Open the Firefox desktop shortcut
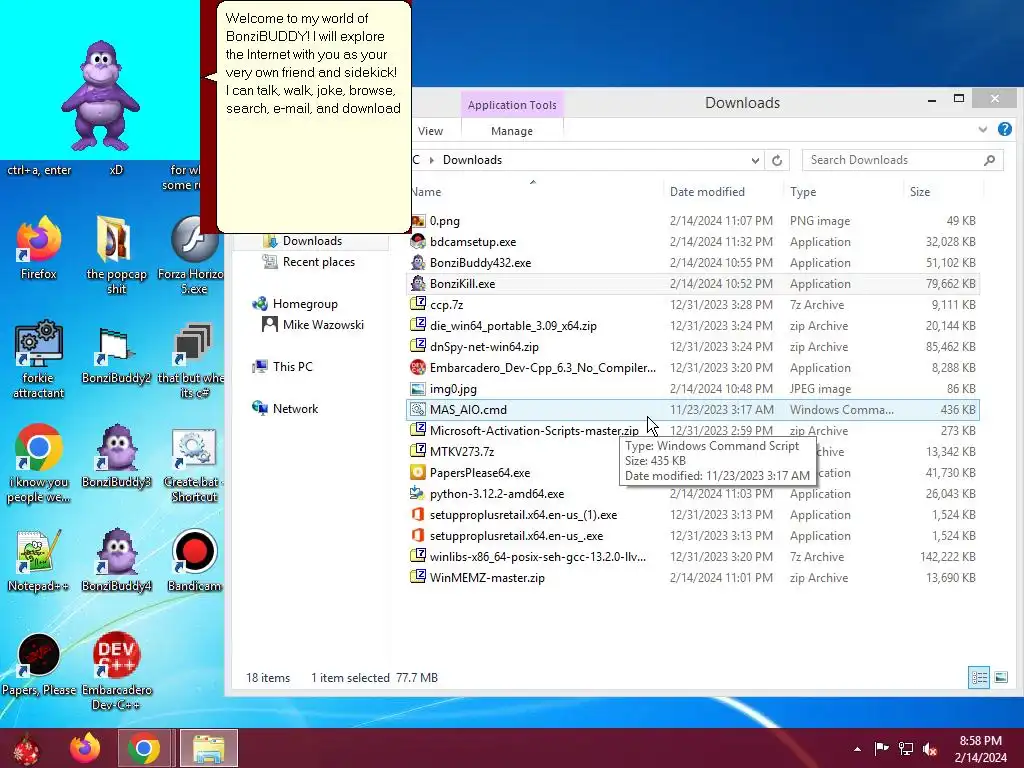 click(x=39, y=247)
